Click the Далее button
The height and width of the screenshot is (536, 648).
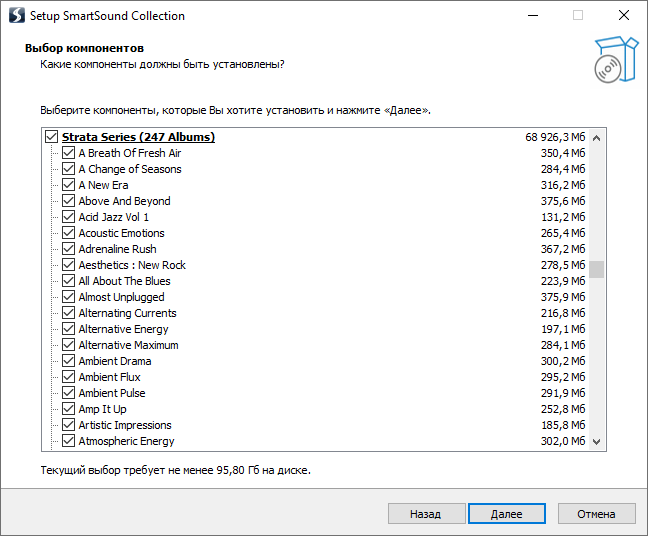[x=507, y=514]
